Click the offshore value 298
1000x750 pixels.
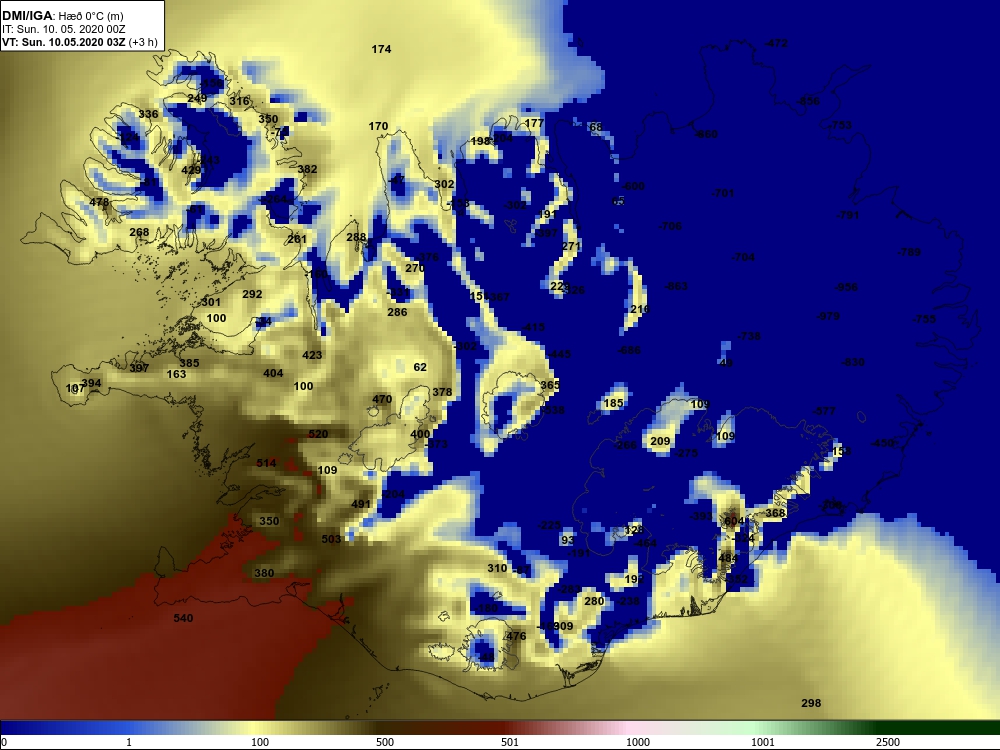pyautogui.click(x=811, y=703)
